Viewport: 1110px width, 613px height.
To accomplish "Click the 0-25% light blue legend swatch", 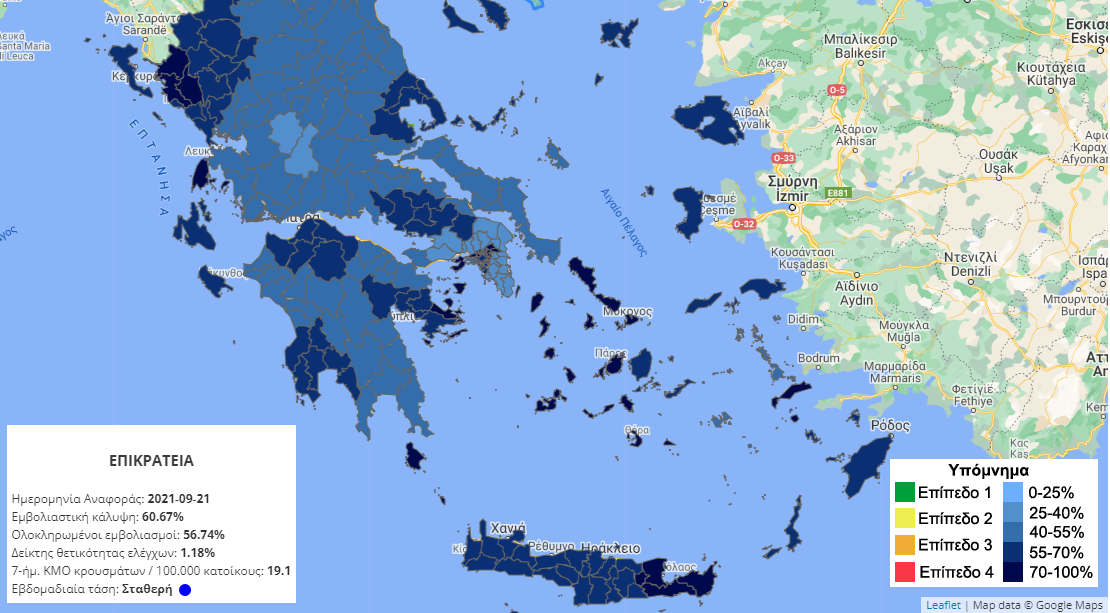I will [x=1014, y=492].
